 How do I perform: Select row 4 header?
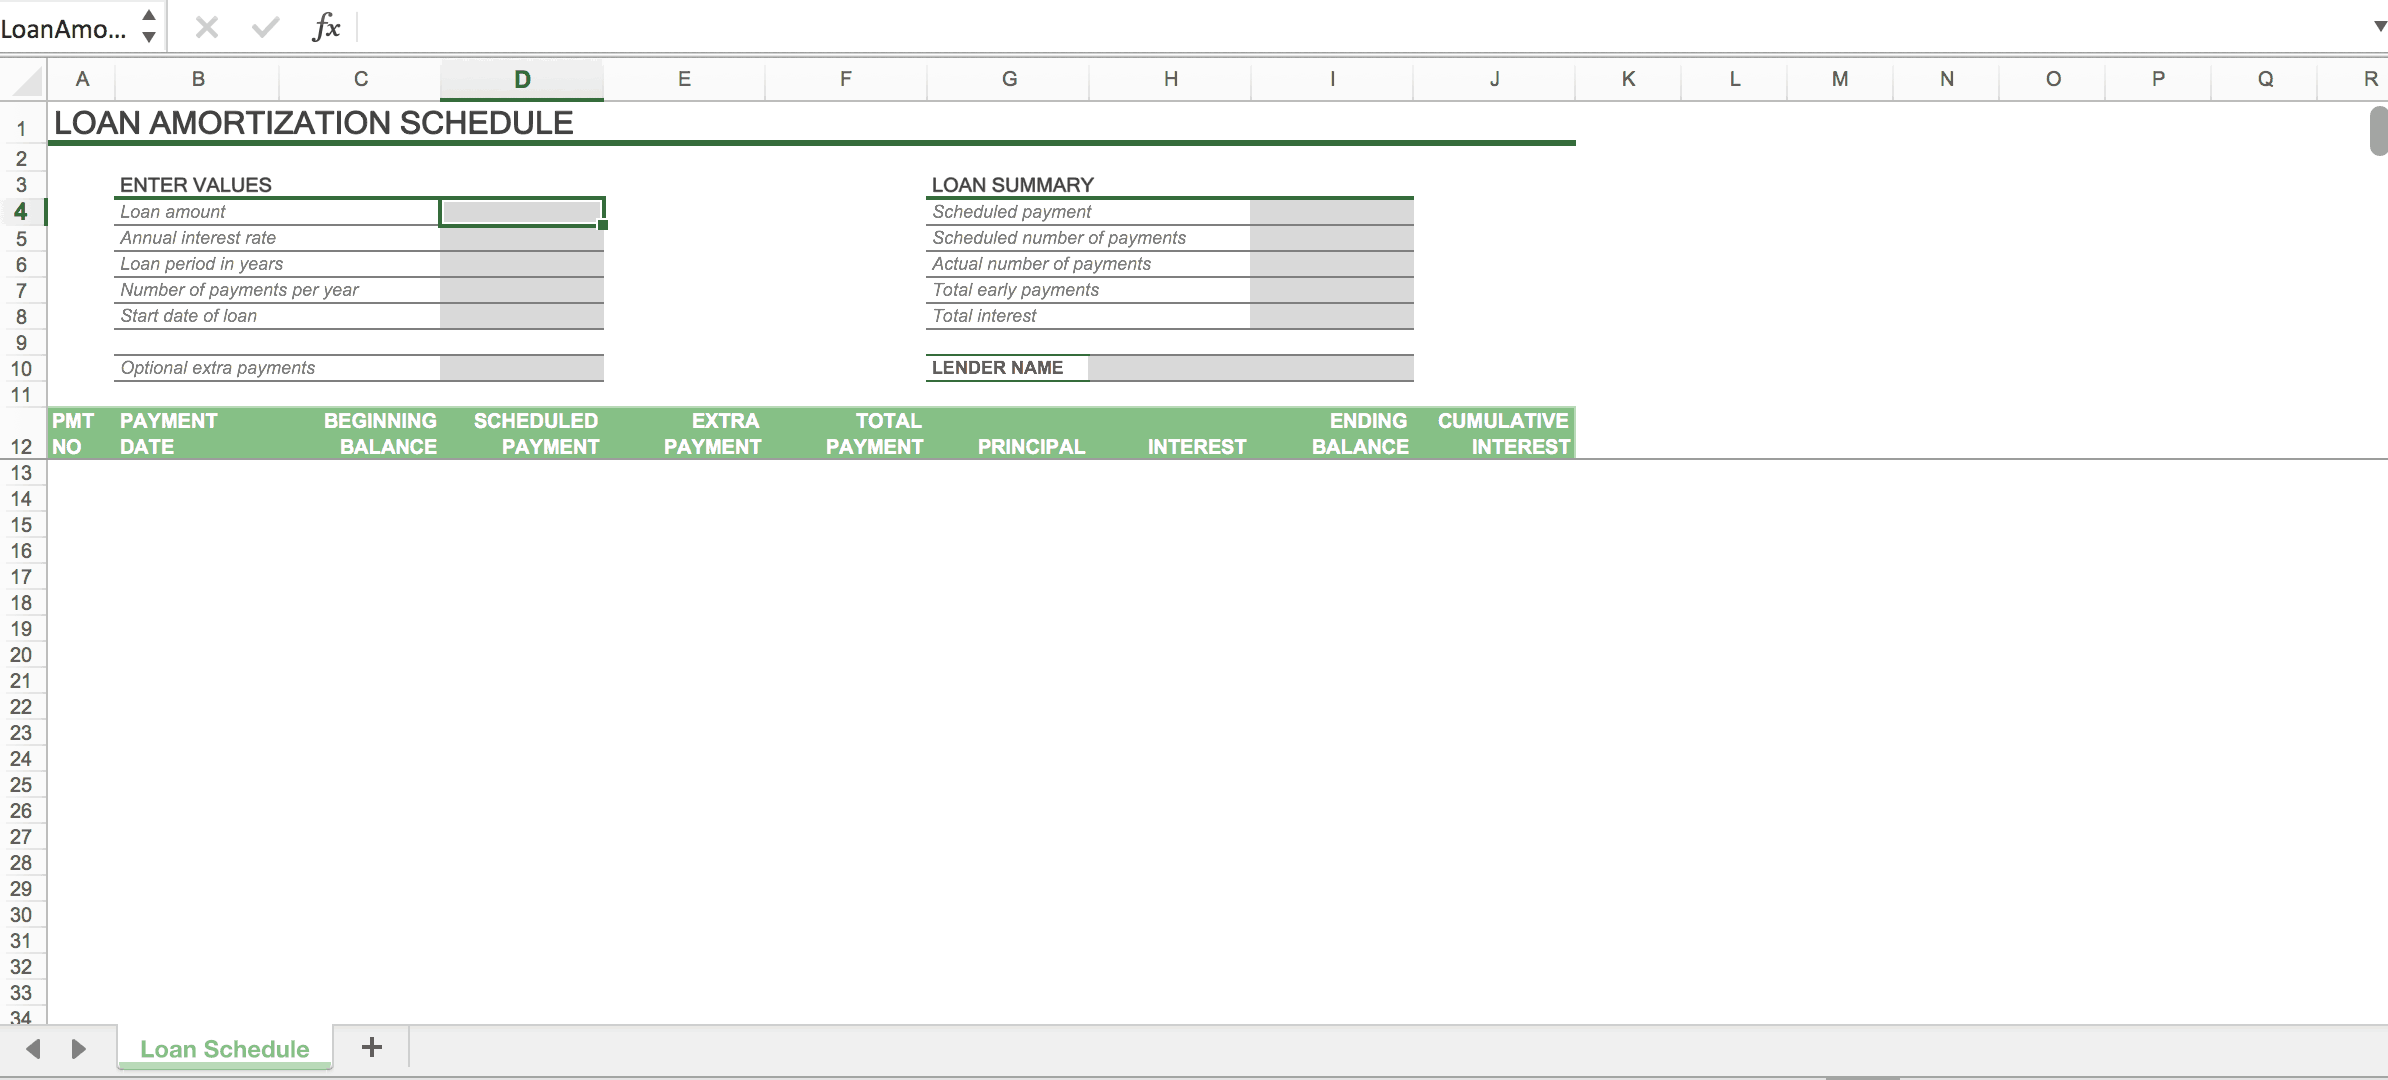[22, 211]
